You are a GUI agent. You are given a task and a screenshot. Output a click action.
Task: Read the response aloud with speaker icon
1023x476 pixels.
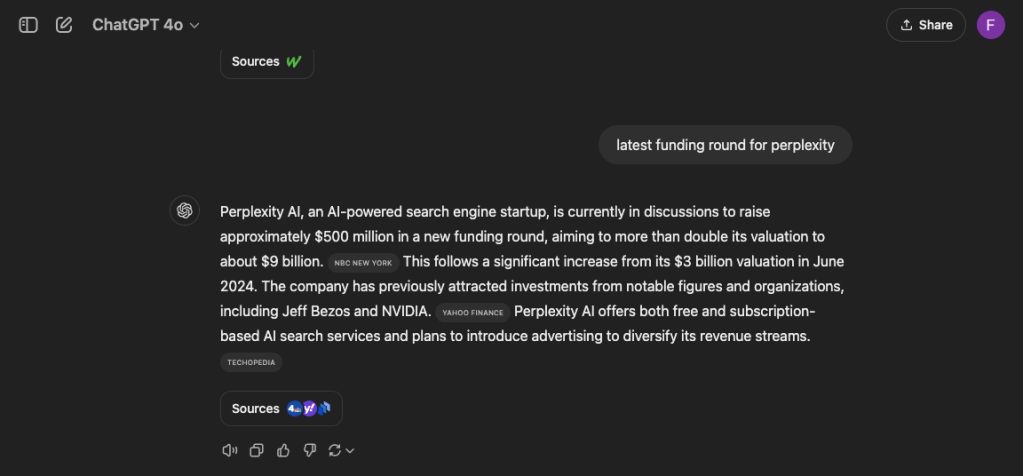230,450
